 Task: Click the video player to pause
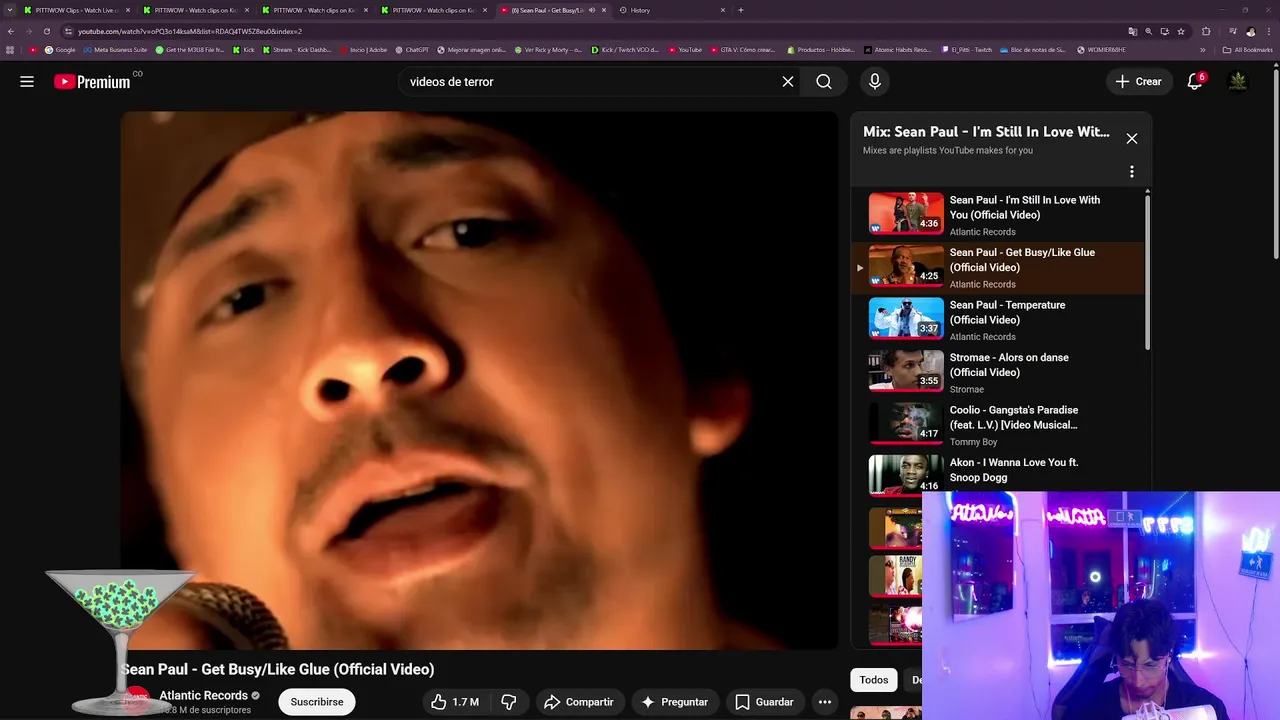[480, 380]
